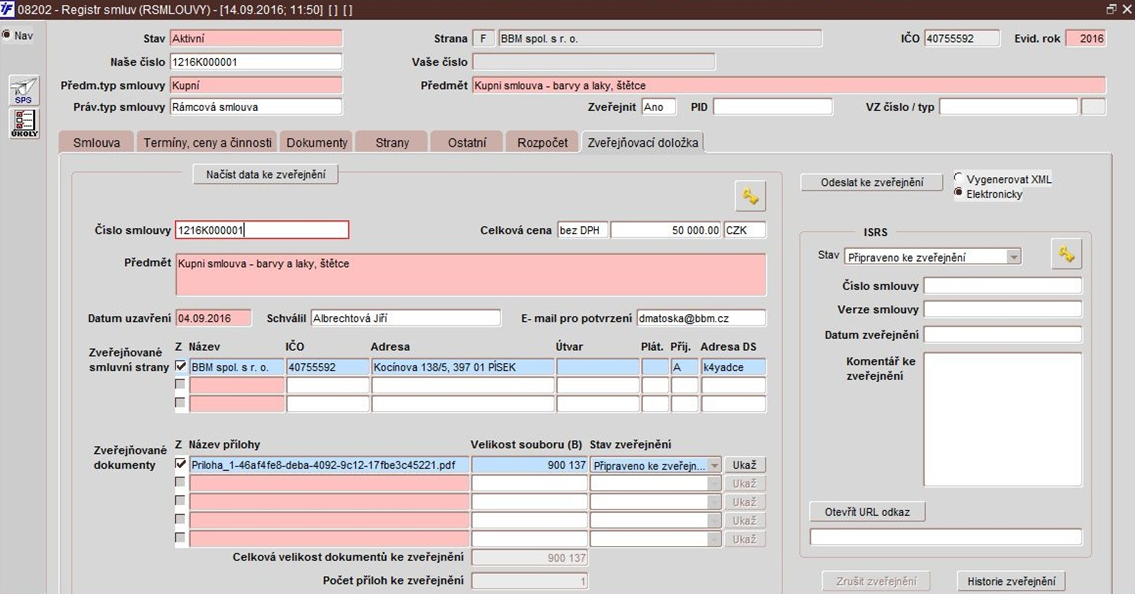Click the yellow key icon above Celková cena
The height and width of the screenshot is (594, 1135).
pyautogui.click(x=751, y=196)
